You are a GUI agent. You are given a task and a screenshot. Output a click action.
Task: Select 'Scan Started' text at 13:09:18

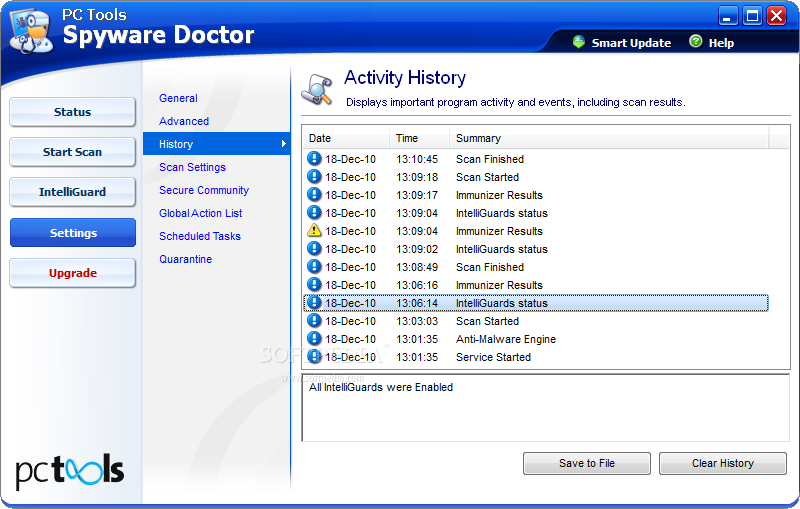[x=487, y=177]
